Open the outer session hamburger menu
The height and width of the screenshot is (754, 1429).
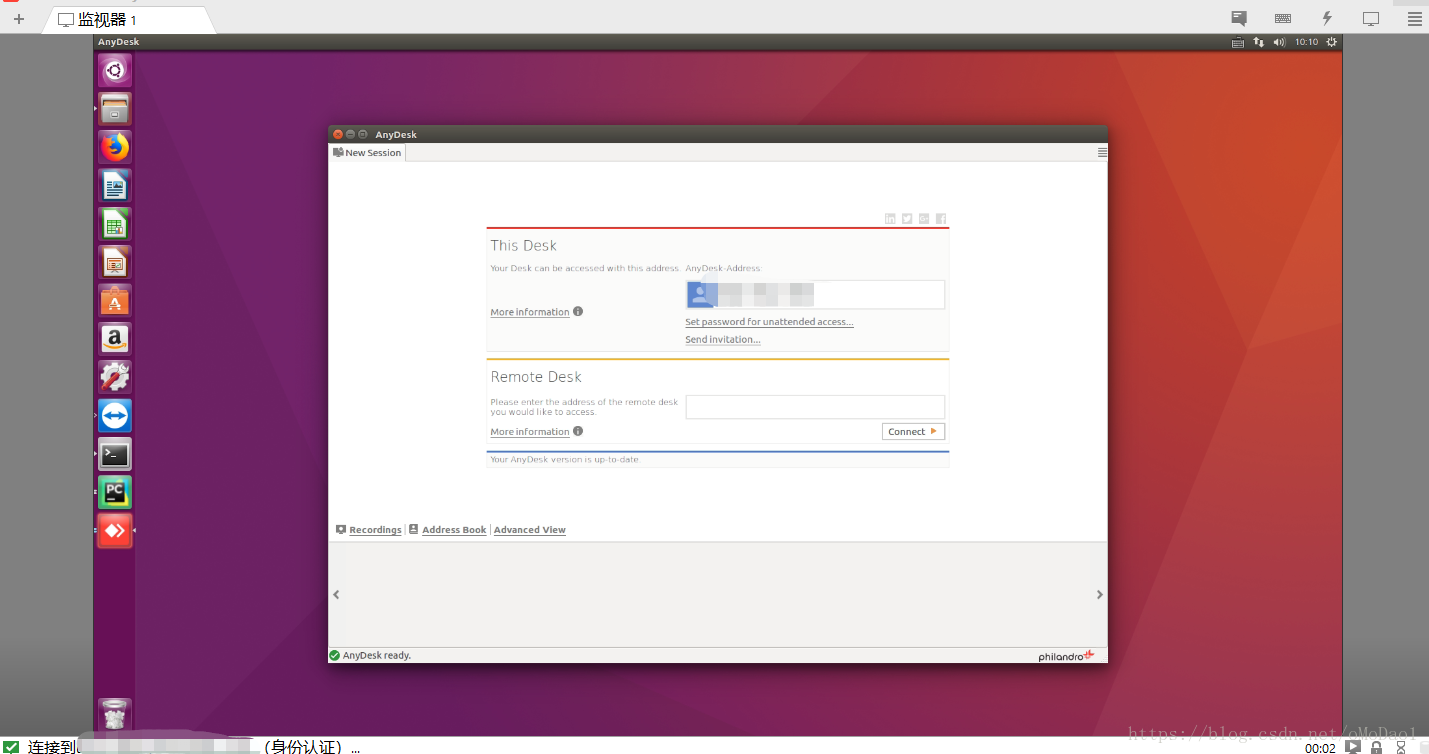[x=1415, y=18]
